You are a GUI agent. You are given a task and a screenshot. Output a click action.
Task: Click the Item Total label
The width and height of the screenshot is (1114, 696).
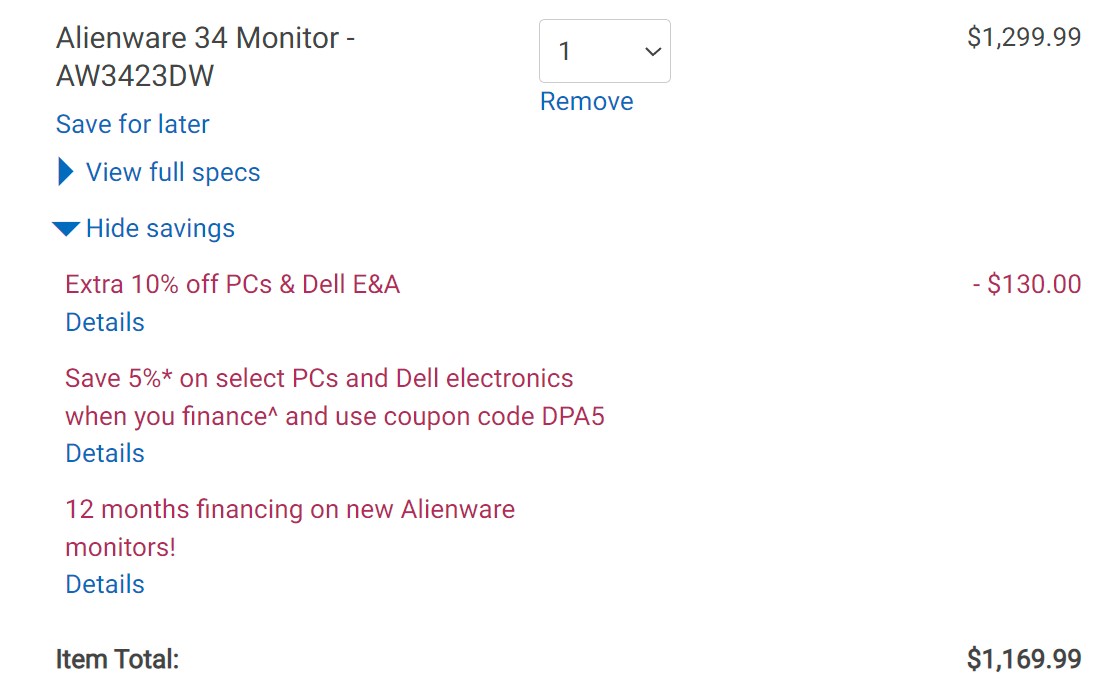coord(117,660)
